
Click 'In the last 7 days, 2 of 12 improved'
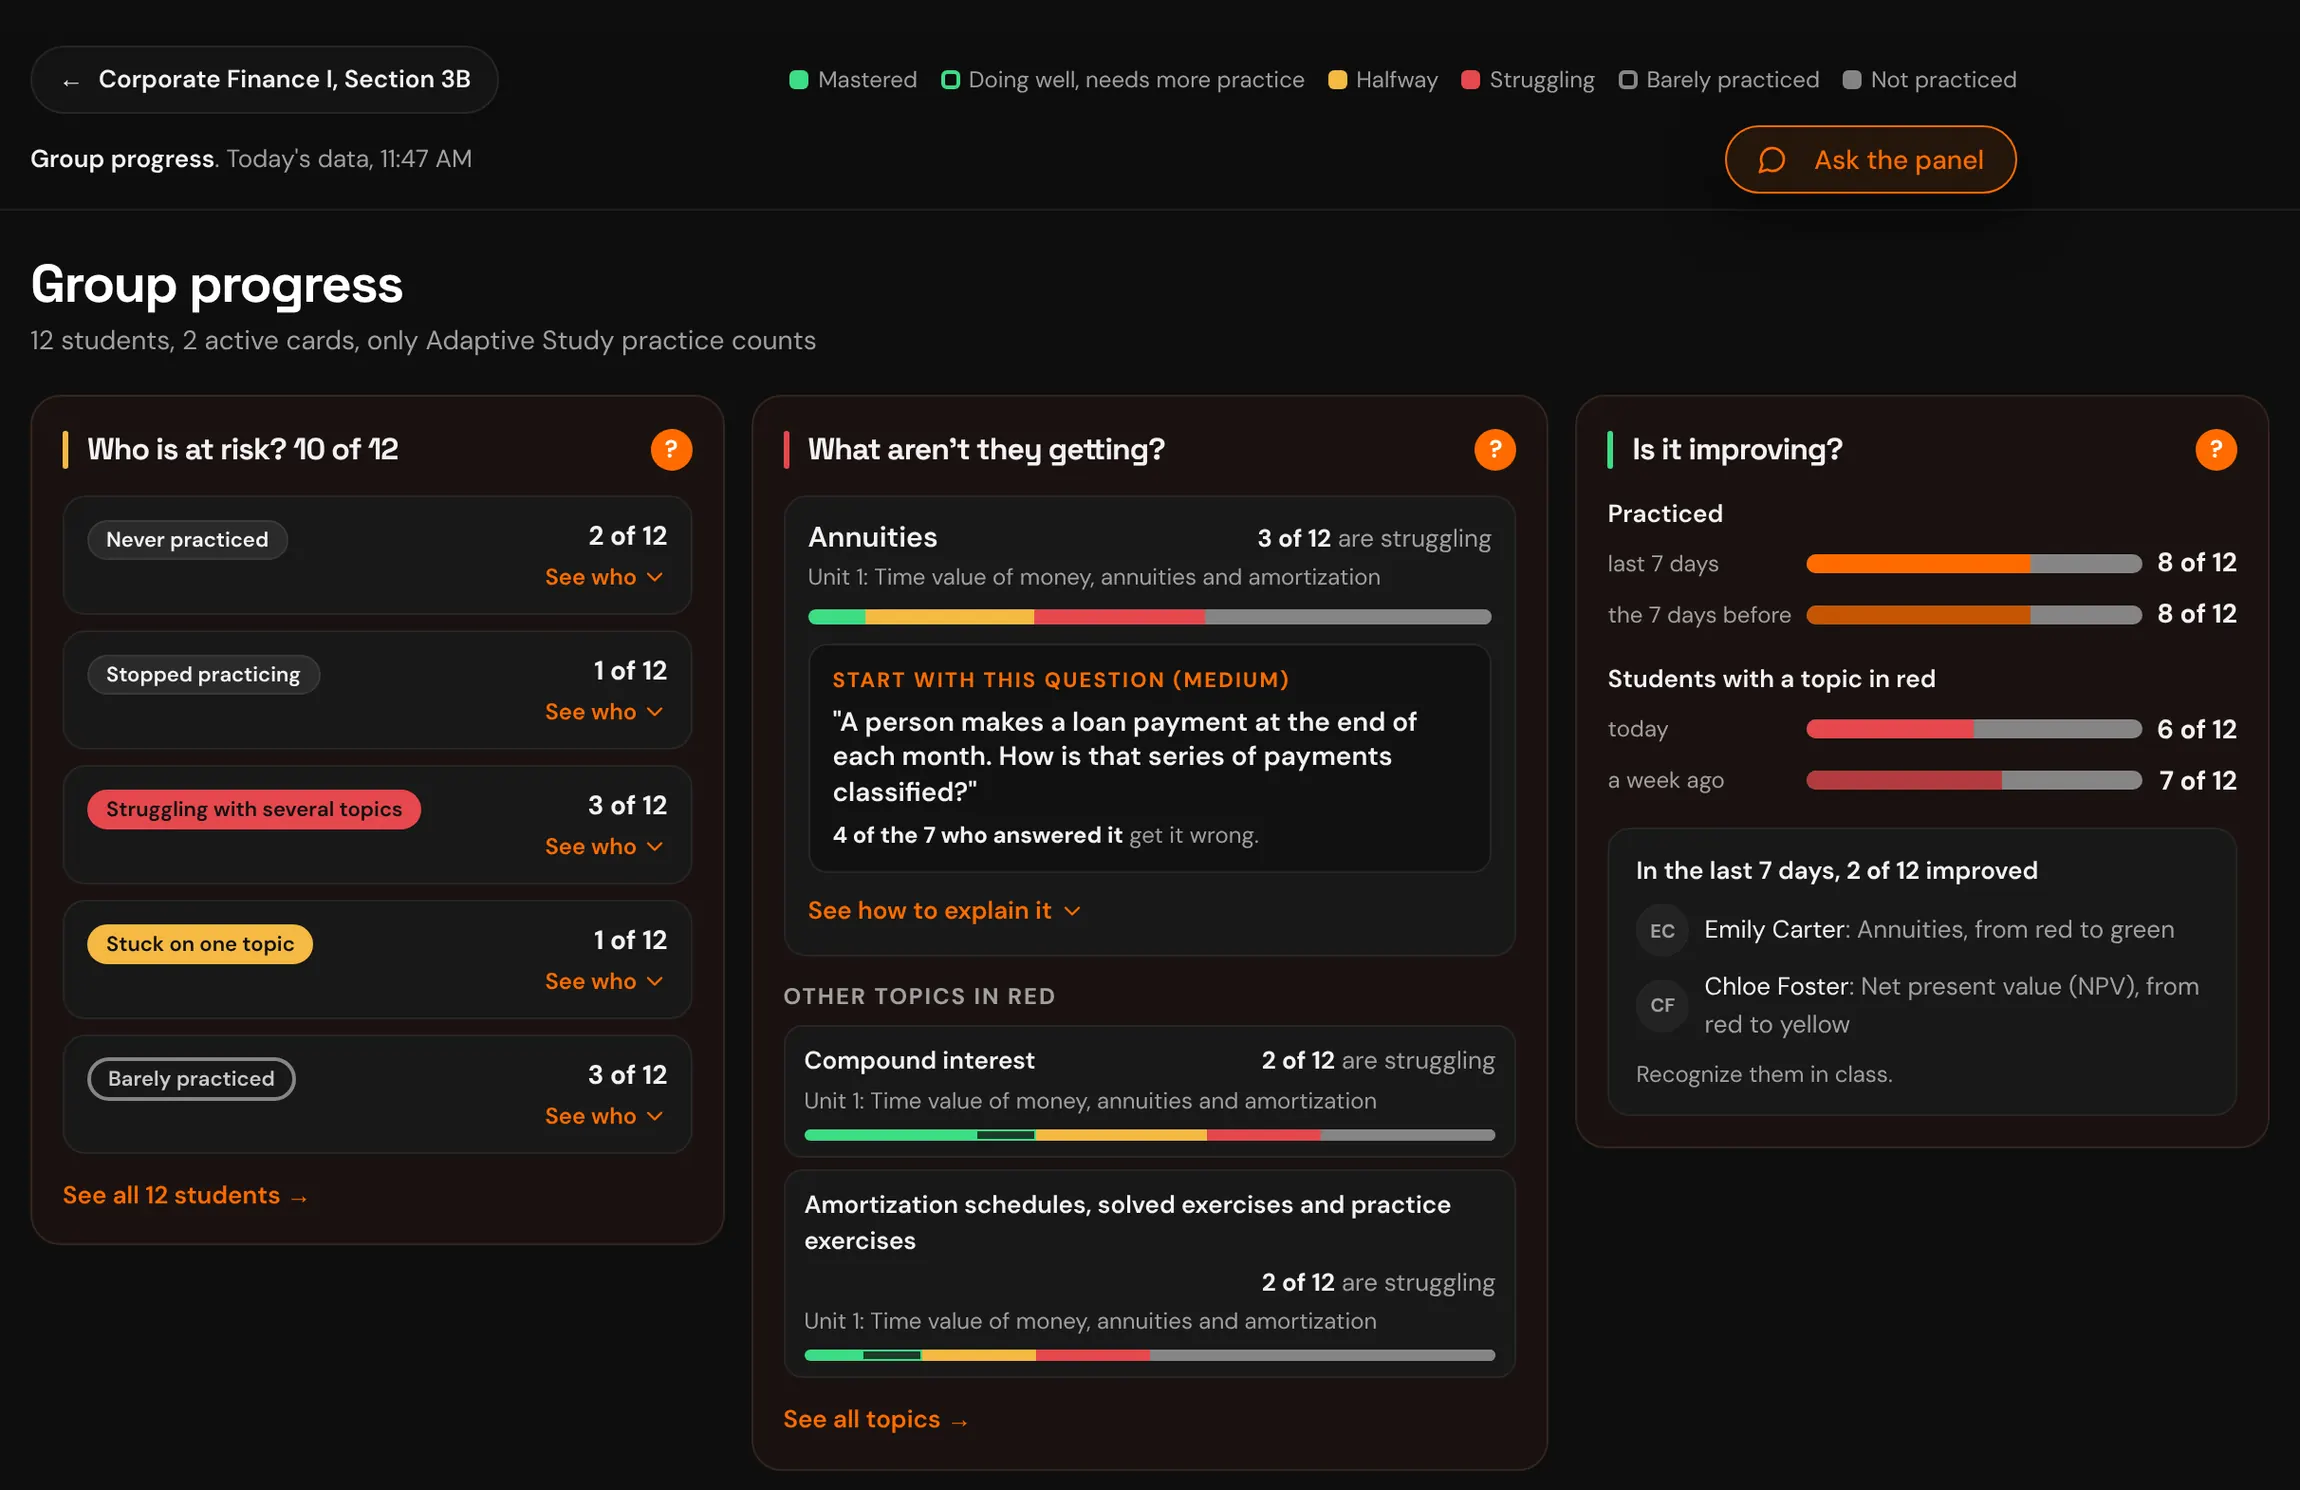tap(1836, 871)
